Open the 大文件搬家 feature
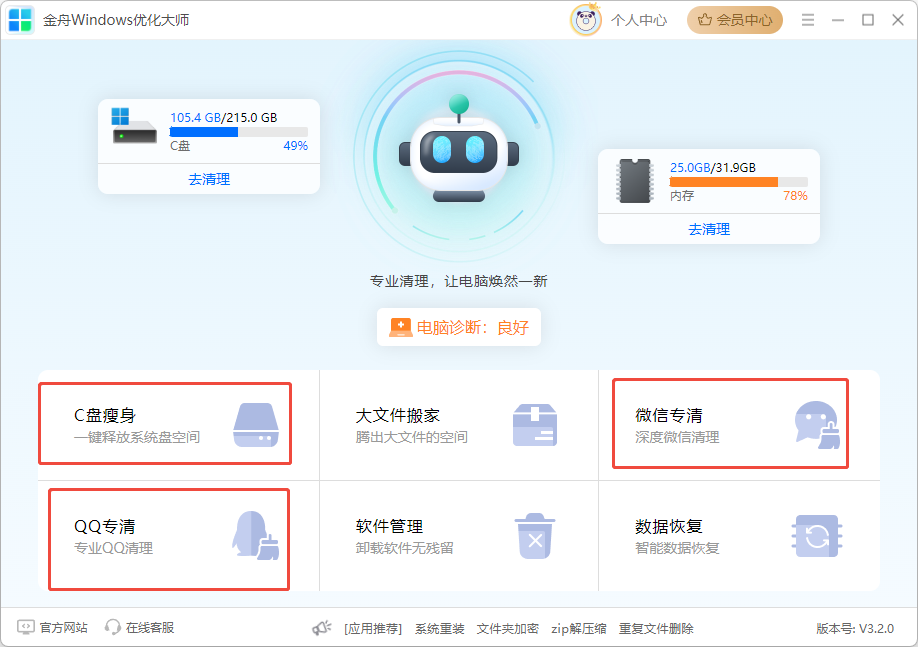This screenshot has height=647, width=918. (459, 425)
